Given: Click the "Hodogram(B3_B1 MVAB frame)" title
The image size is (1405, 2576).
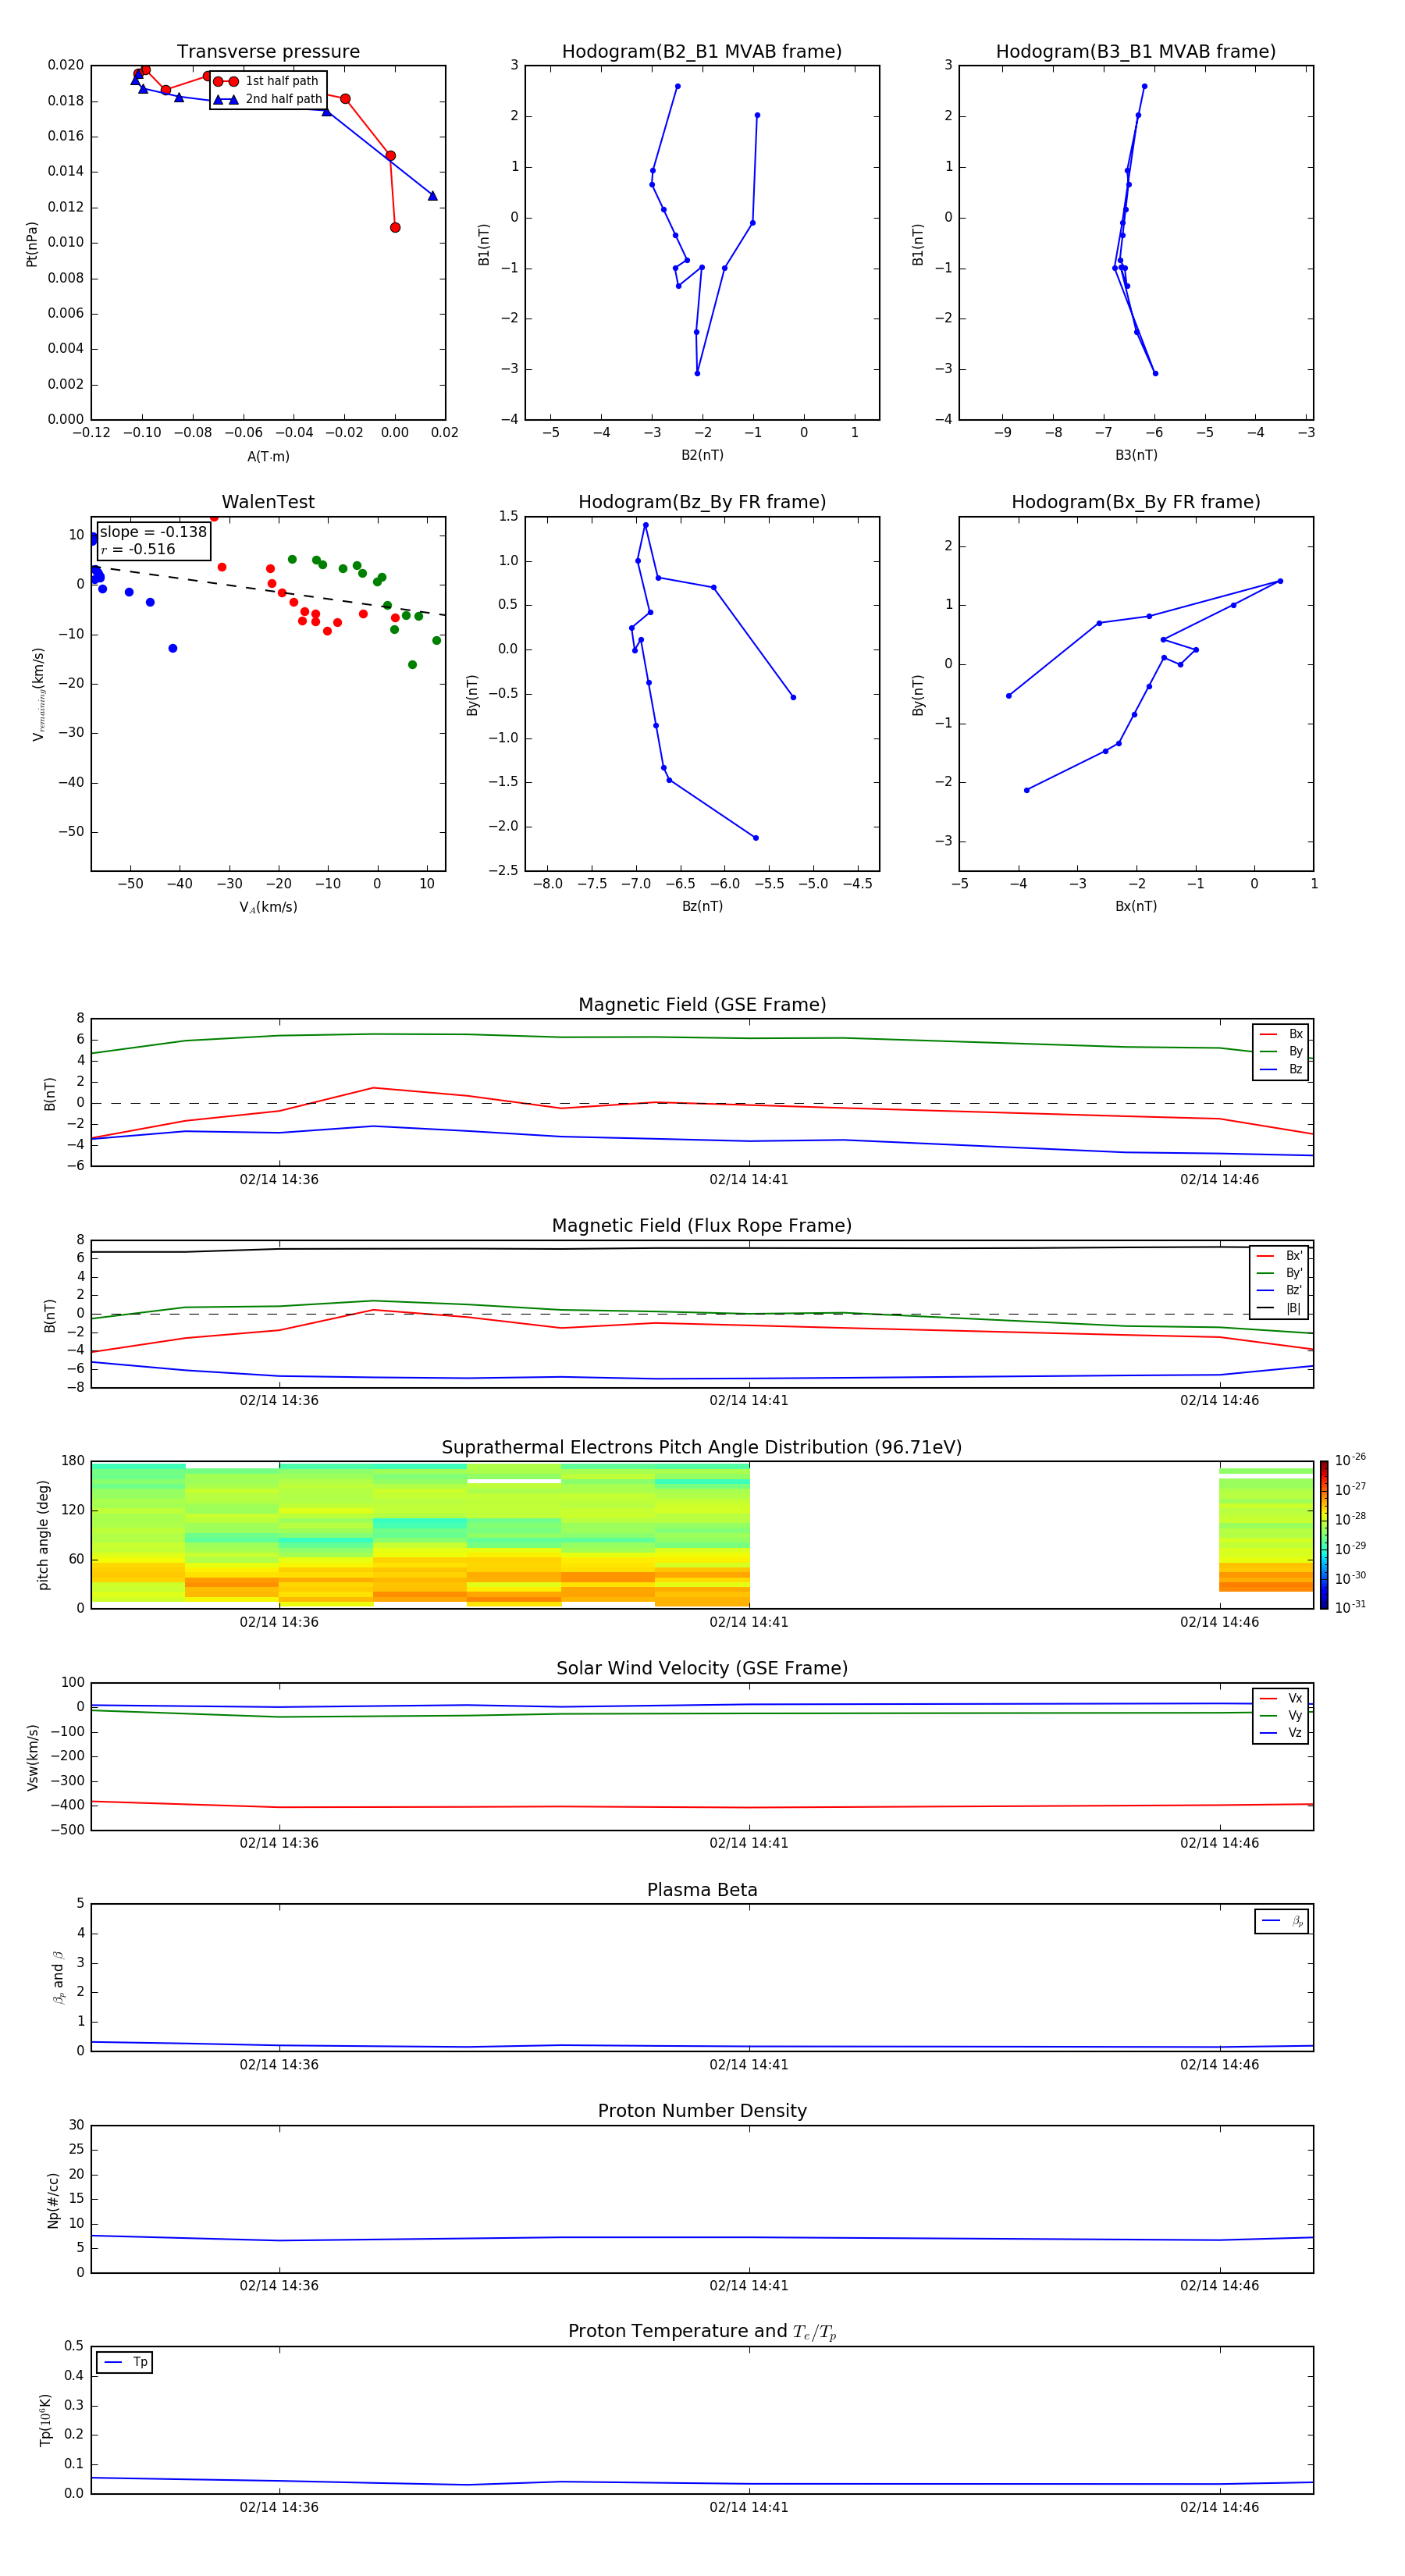Looking at the screenshot, I should tap(1136, 52).
